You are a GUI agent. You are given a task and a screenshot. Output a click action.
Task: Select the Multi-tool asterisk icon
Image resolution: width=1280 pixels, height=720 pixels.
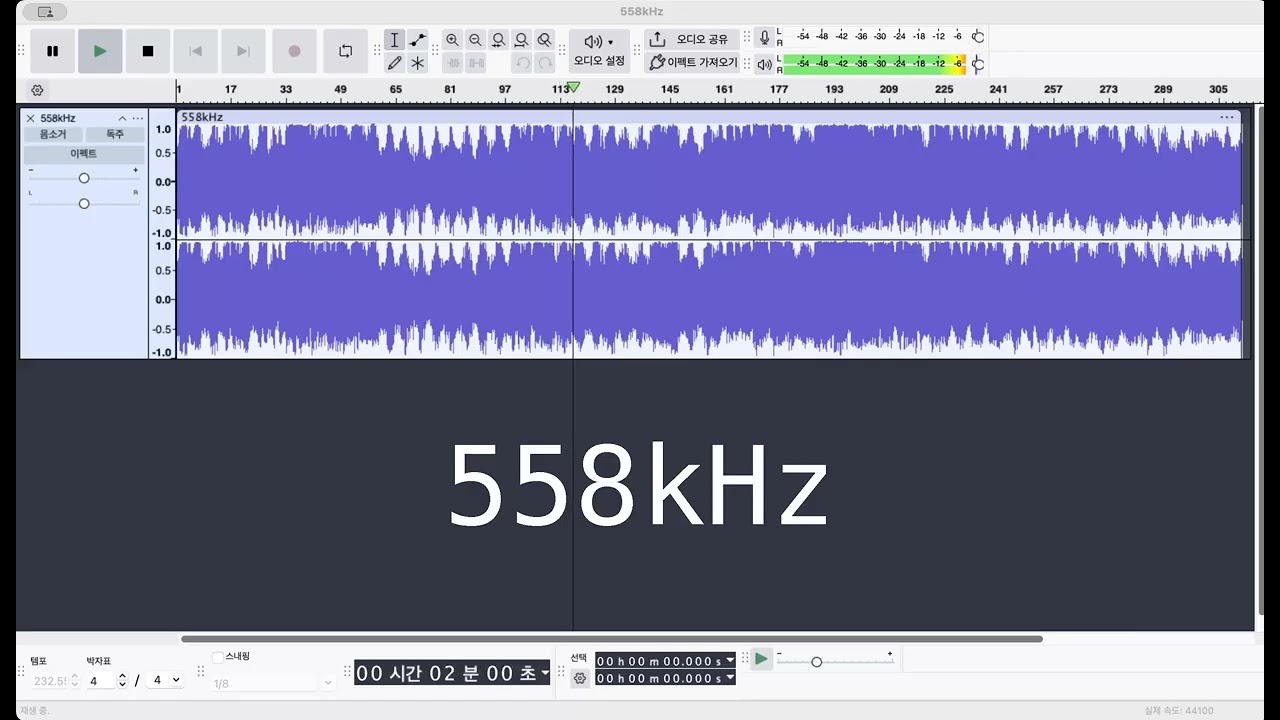(418, 63)
